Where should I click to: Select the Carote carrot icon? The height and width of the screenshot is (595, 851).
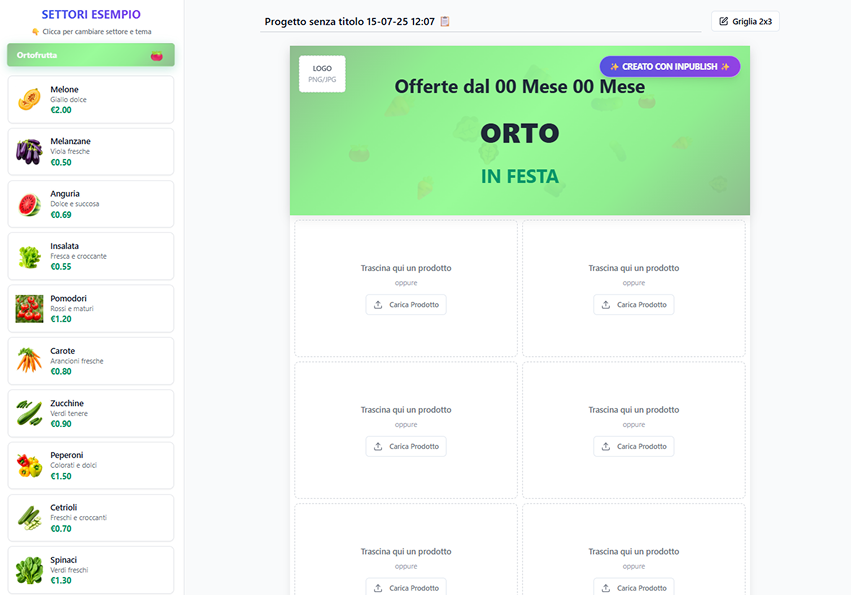click(29, 361)
